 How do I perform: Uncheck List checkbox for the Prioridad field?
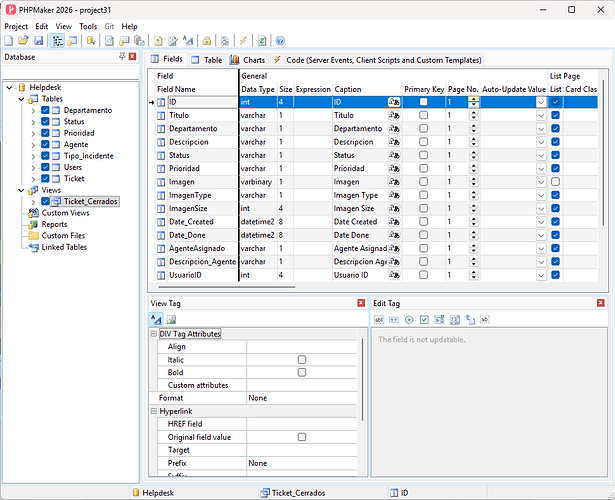[555, 169]
